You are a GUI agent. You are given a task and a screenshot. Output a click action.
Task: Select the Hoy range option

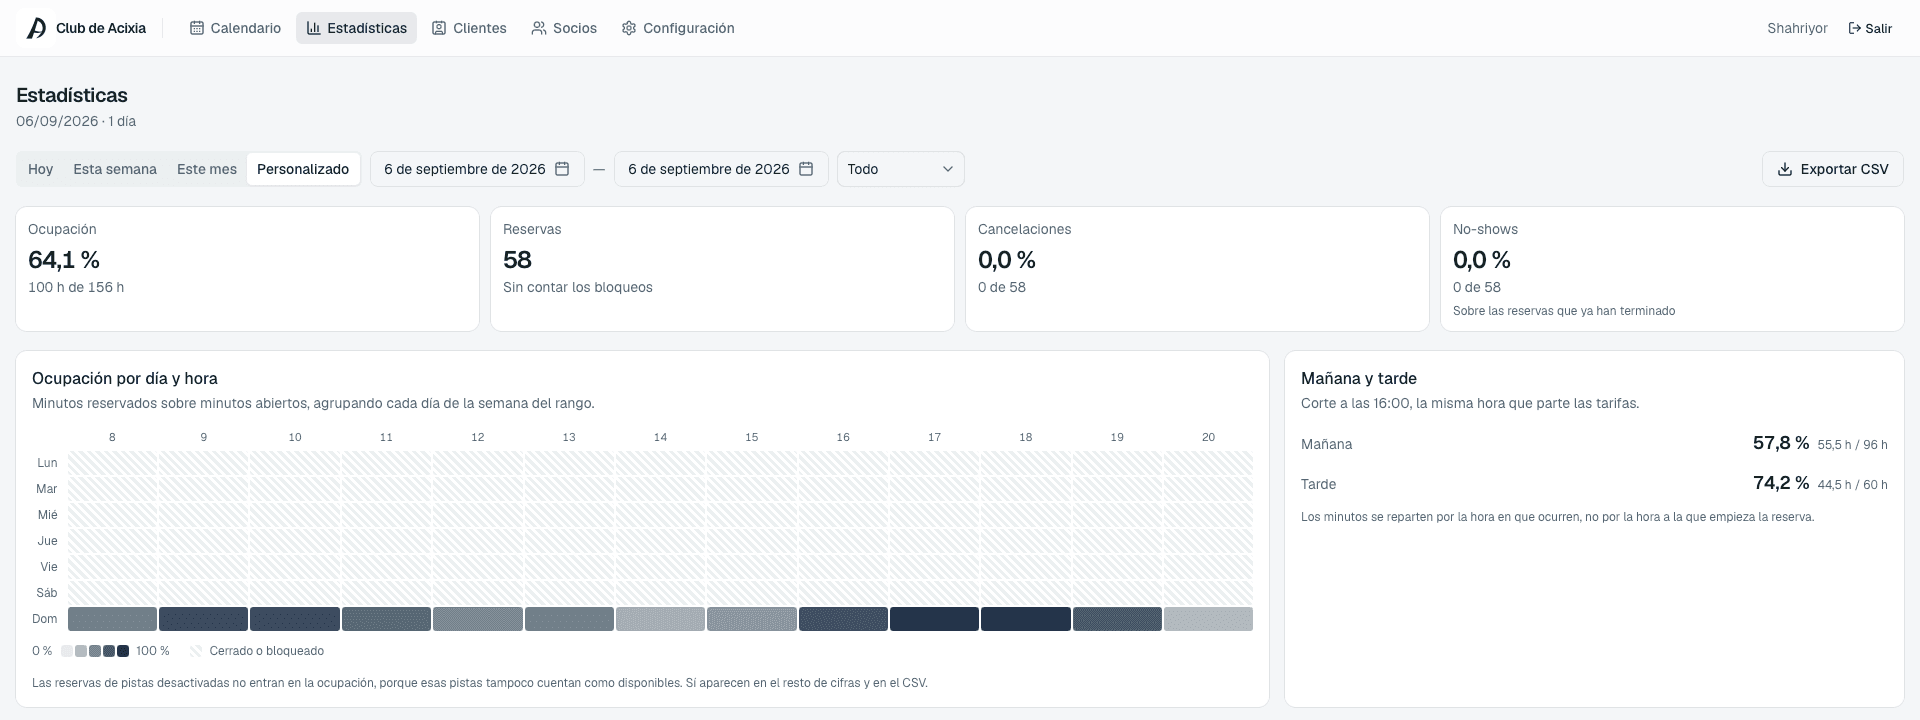point(41,169)
